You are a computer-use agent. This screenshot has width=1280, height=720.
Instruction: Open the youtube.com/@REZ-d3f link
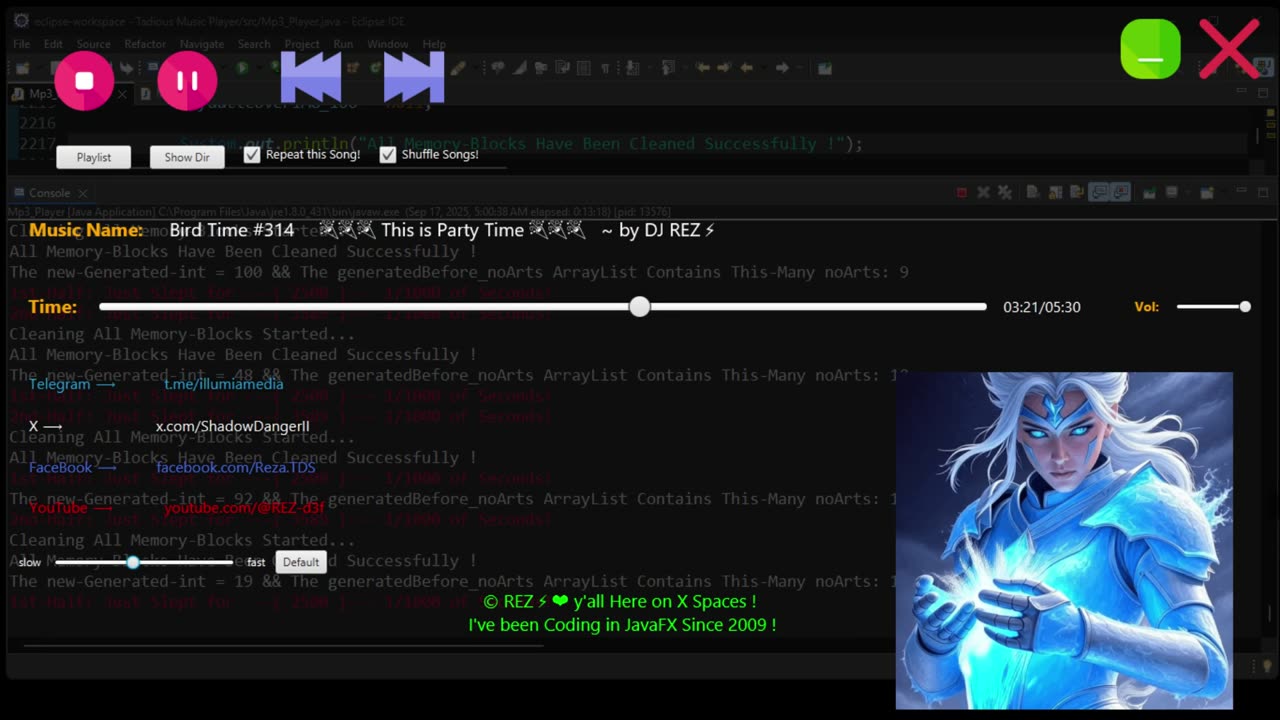point(244,508)
